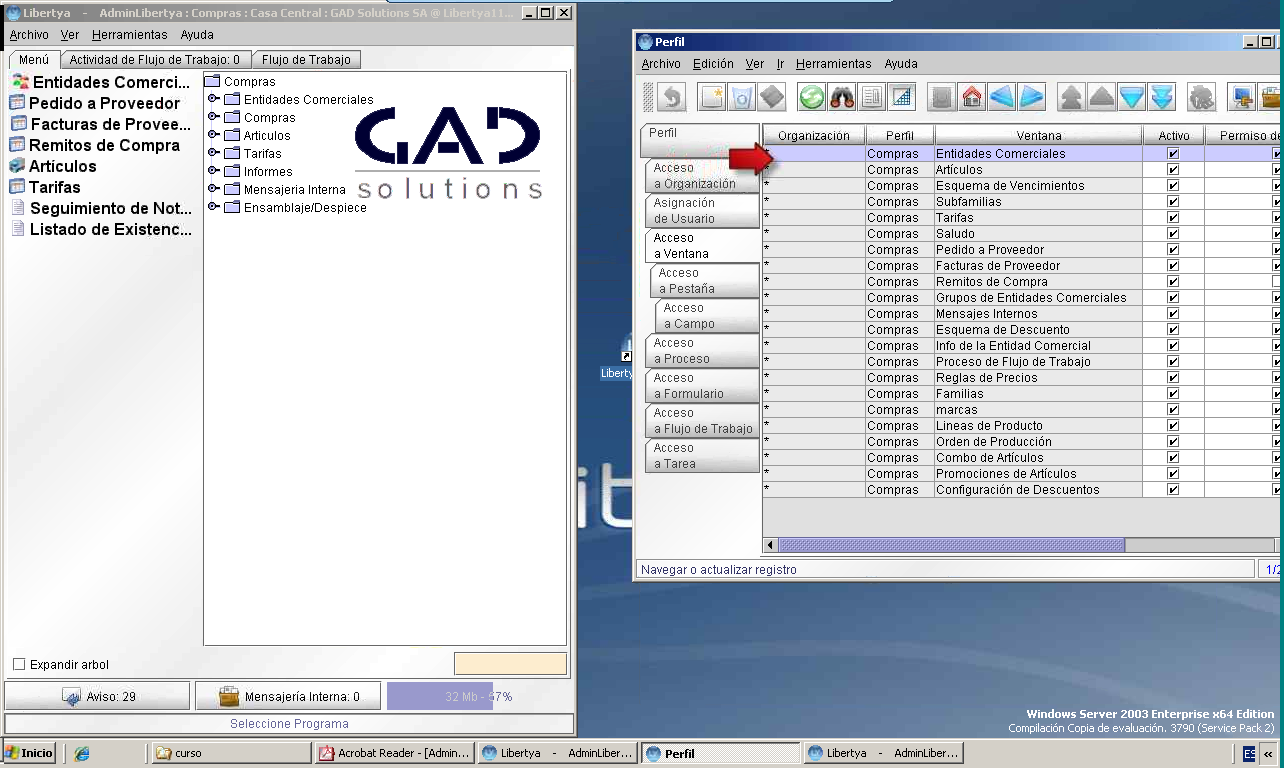Open the binoculars find record tool
Image resolution: width=1284 pixels, height=768 pixels.
pyautogui.click(x=842, y=97)
